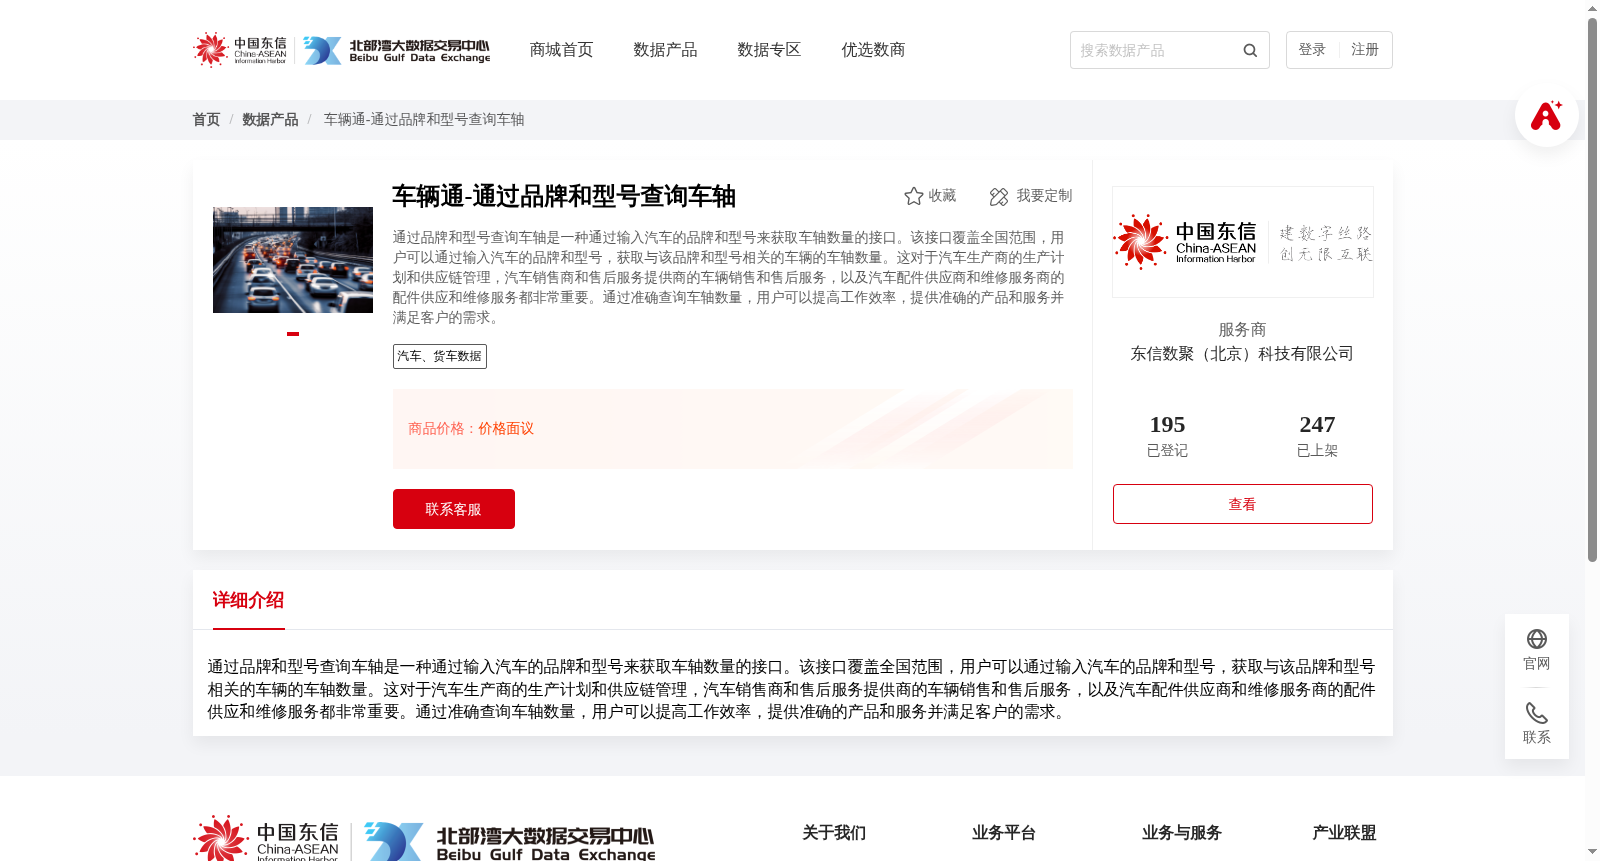Click the footer 业务平台 heading

(x=1004, y=833)
